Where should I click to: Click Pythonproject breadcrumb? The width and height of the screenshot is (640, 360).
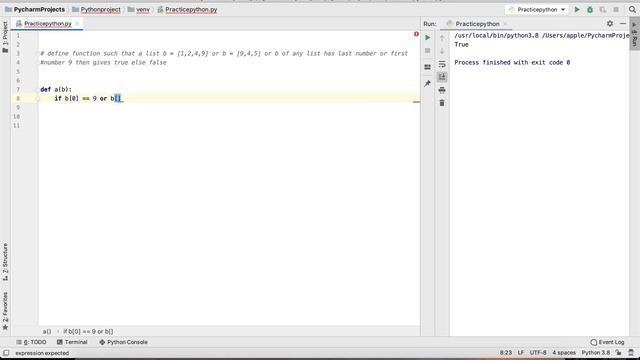pyautogui.click(x=96, y=9)
